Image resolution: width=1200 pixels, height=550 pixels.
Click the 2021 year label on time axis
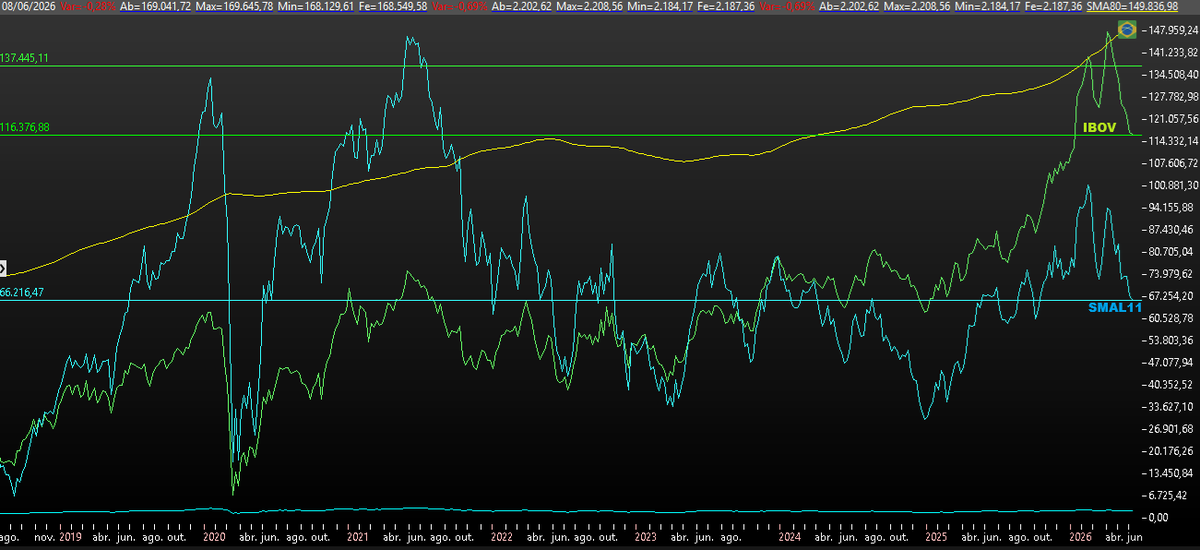357,536
